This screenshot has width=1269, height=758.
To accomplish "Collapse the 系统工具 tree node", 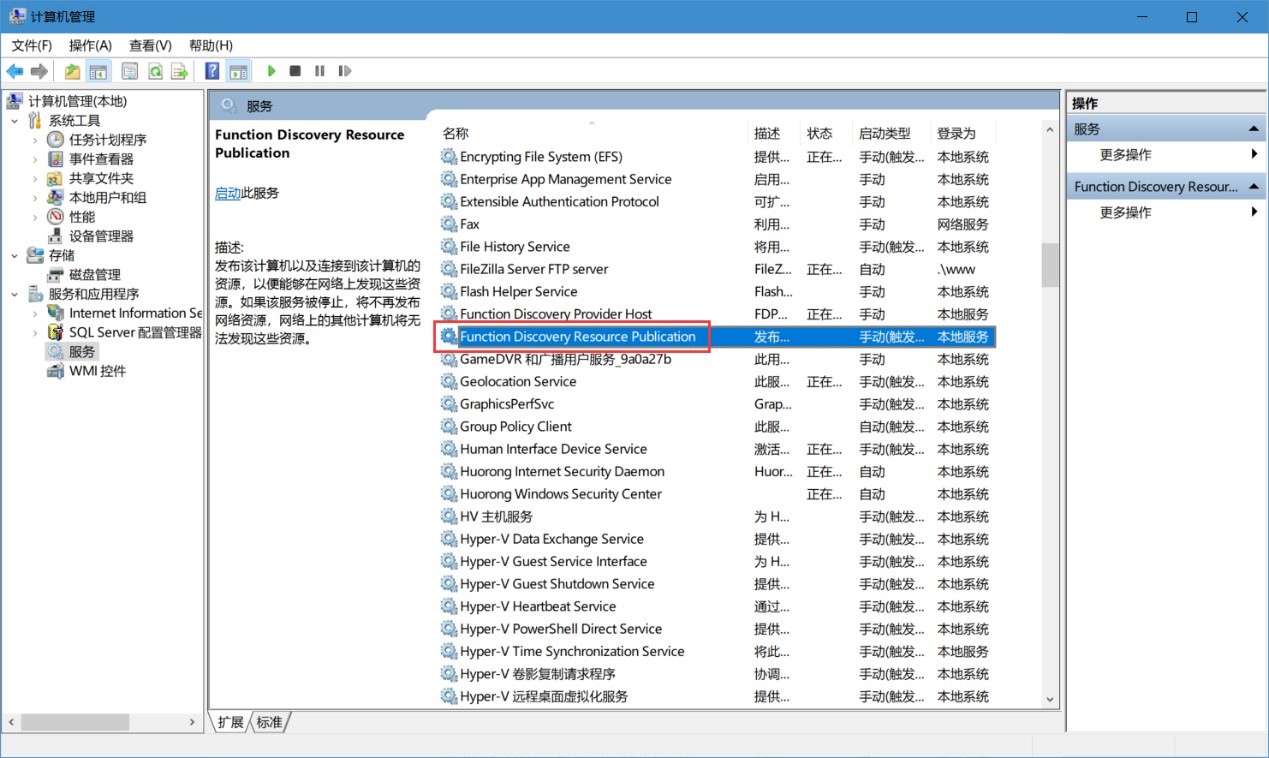I will (15, 121).
